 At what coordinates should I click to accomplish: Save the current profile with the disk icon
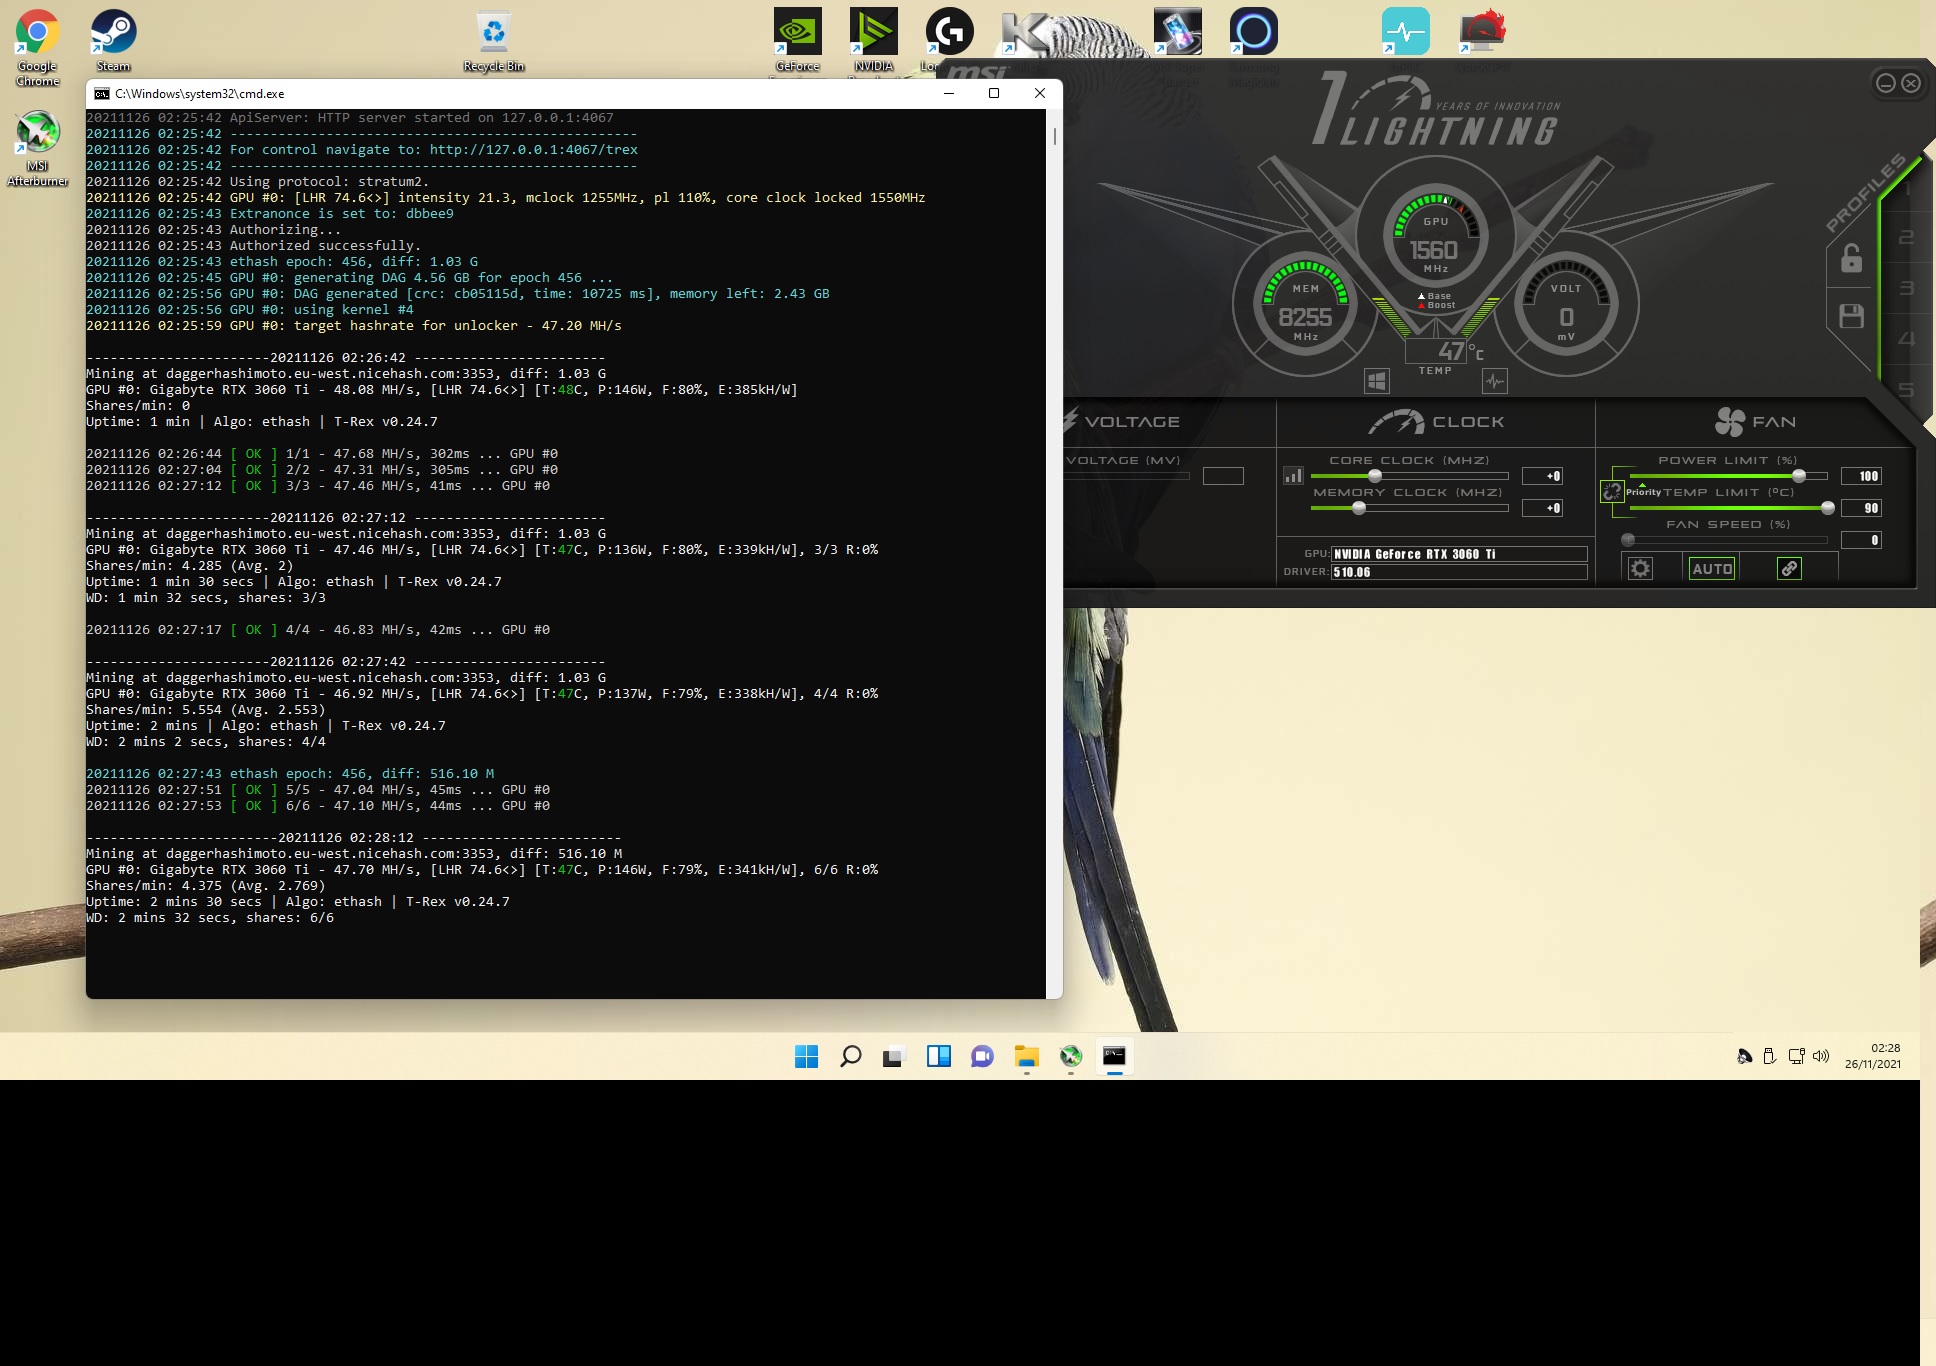click(1853, 315)
